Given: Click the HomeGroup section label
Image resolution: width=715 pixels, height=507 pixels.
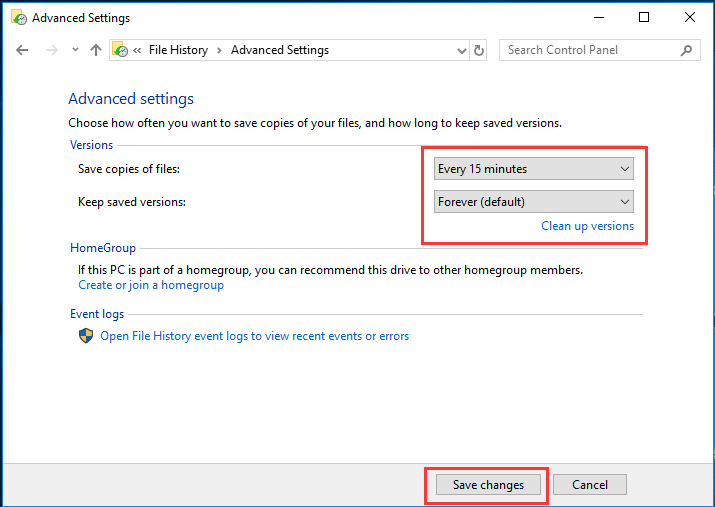Looking at the screenshot, I should point(103,248).
